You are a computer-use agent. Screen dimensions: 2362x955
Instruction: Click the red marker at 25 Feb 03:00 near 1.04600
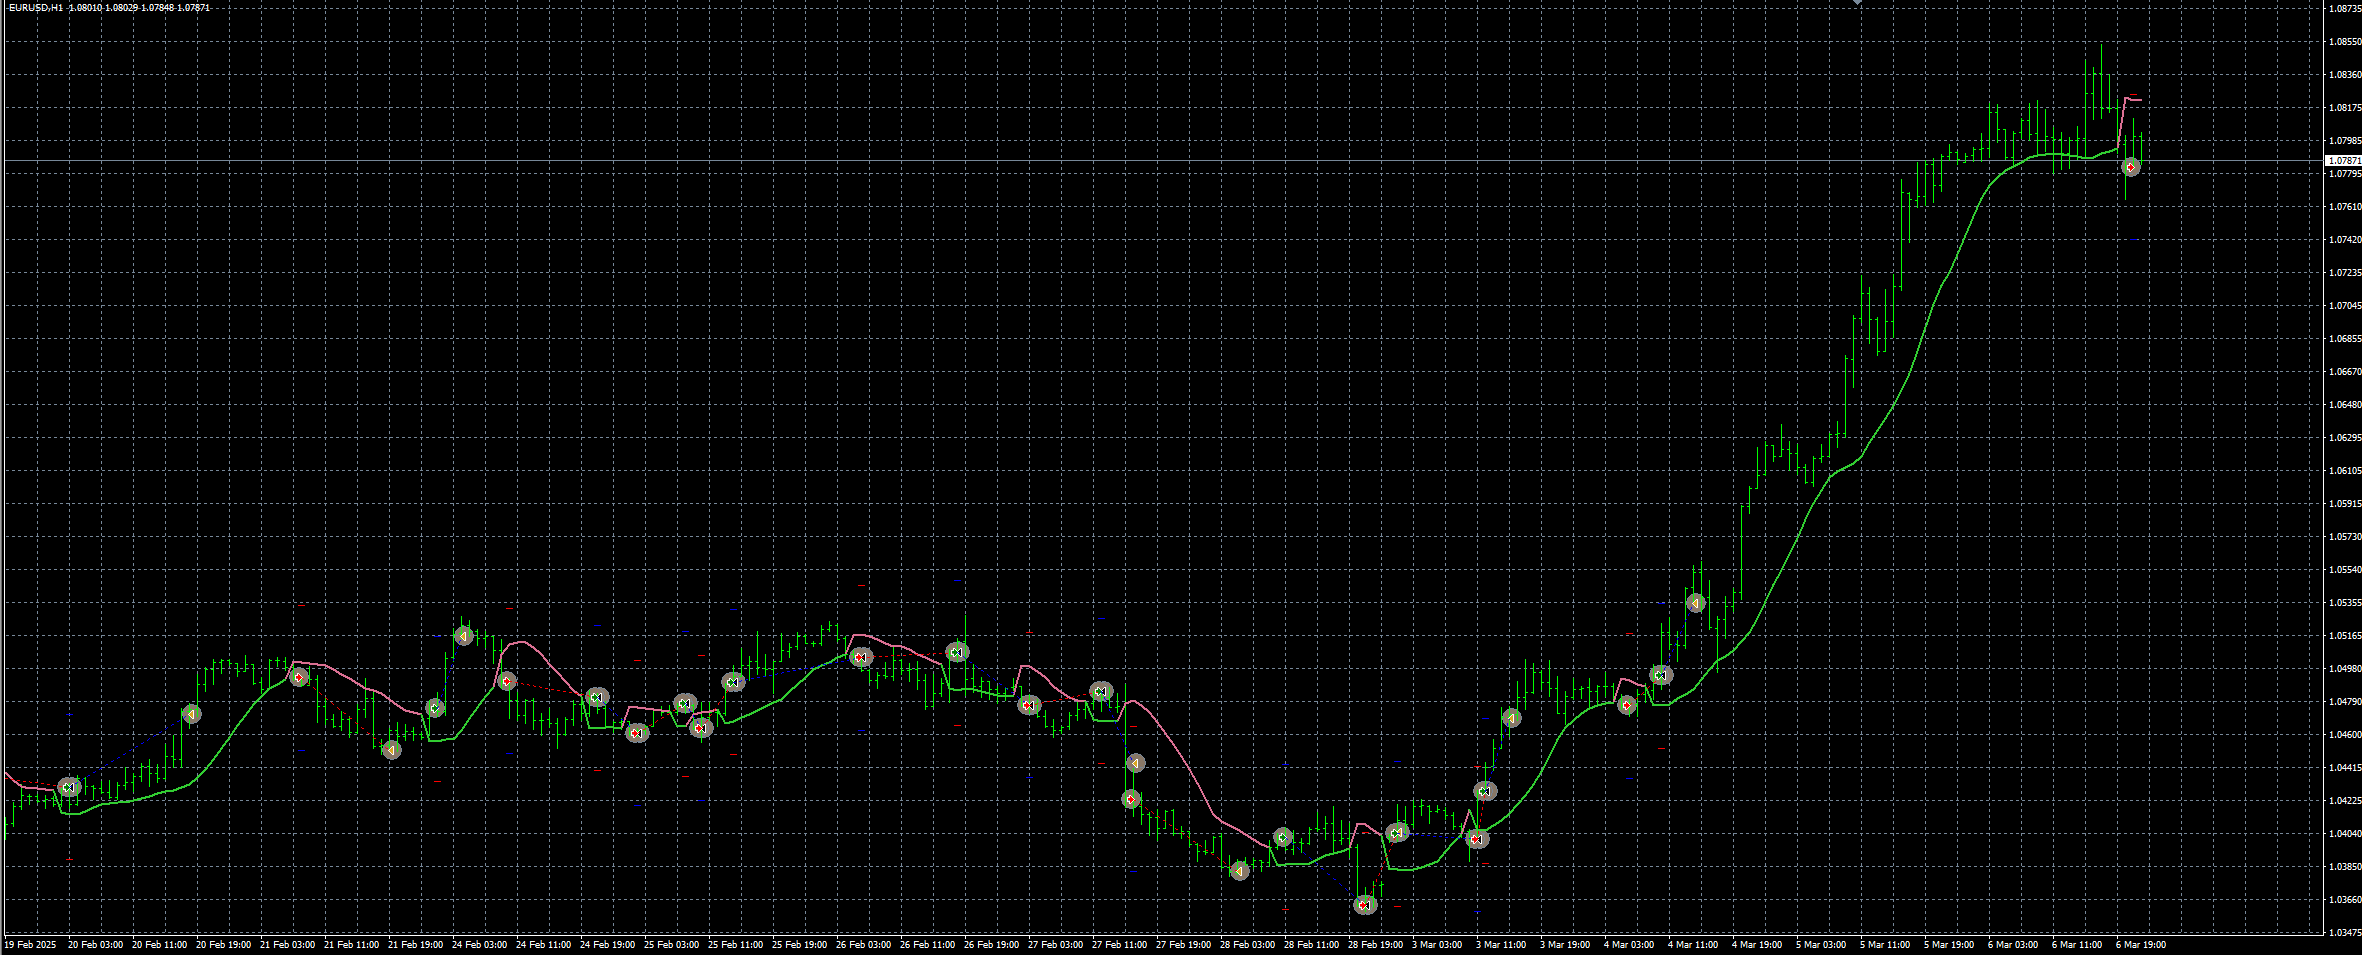[x=637, y=733]
